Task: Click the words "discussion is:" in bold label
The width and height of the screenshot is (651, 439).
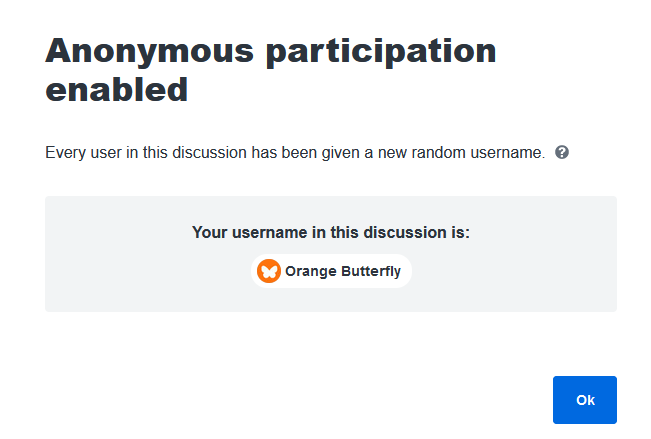Action: point(416,232)
